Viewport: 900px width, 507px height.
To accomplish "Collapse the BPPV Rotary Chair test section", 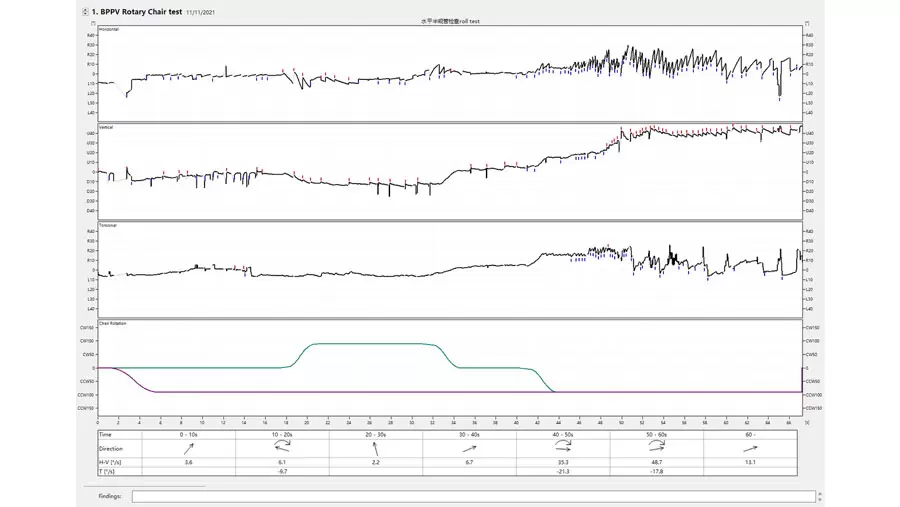I will point(84,11).
